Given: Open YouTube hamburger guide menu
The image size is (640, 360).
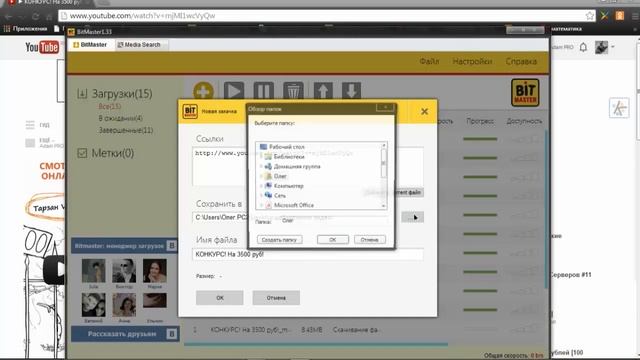Looking at the screenshot, I should [x=30, y=125].
